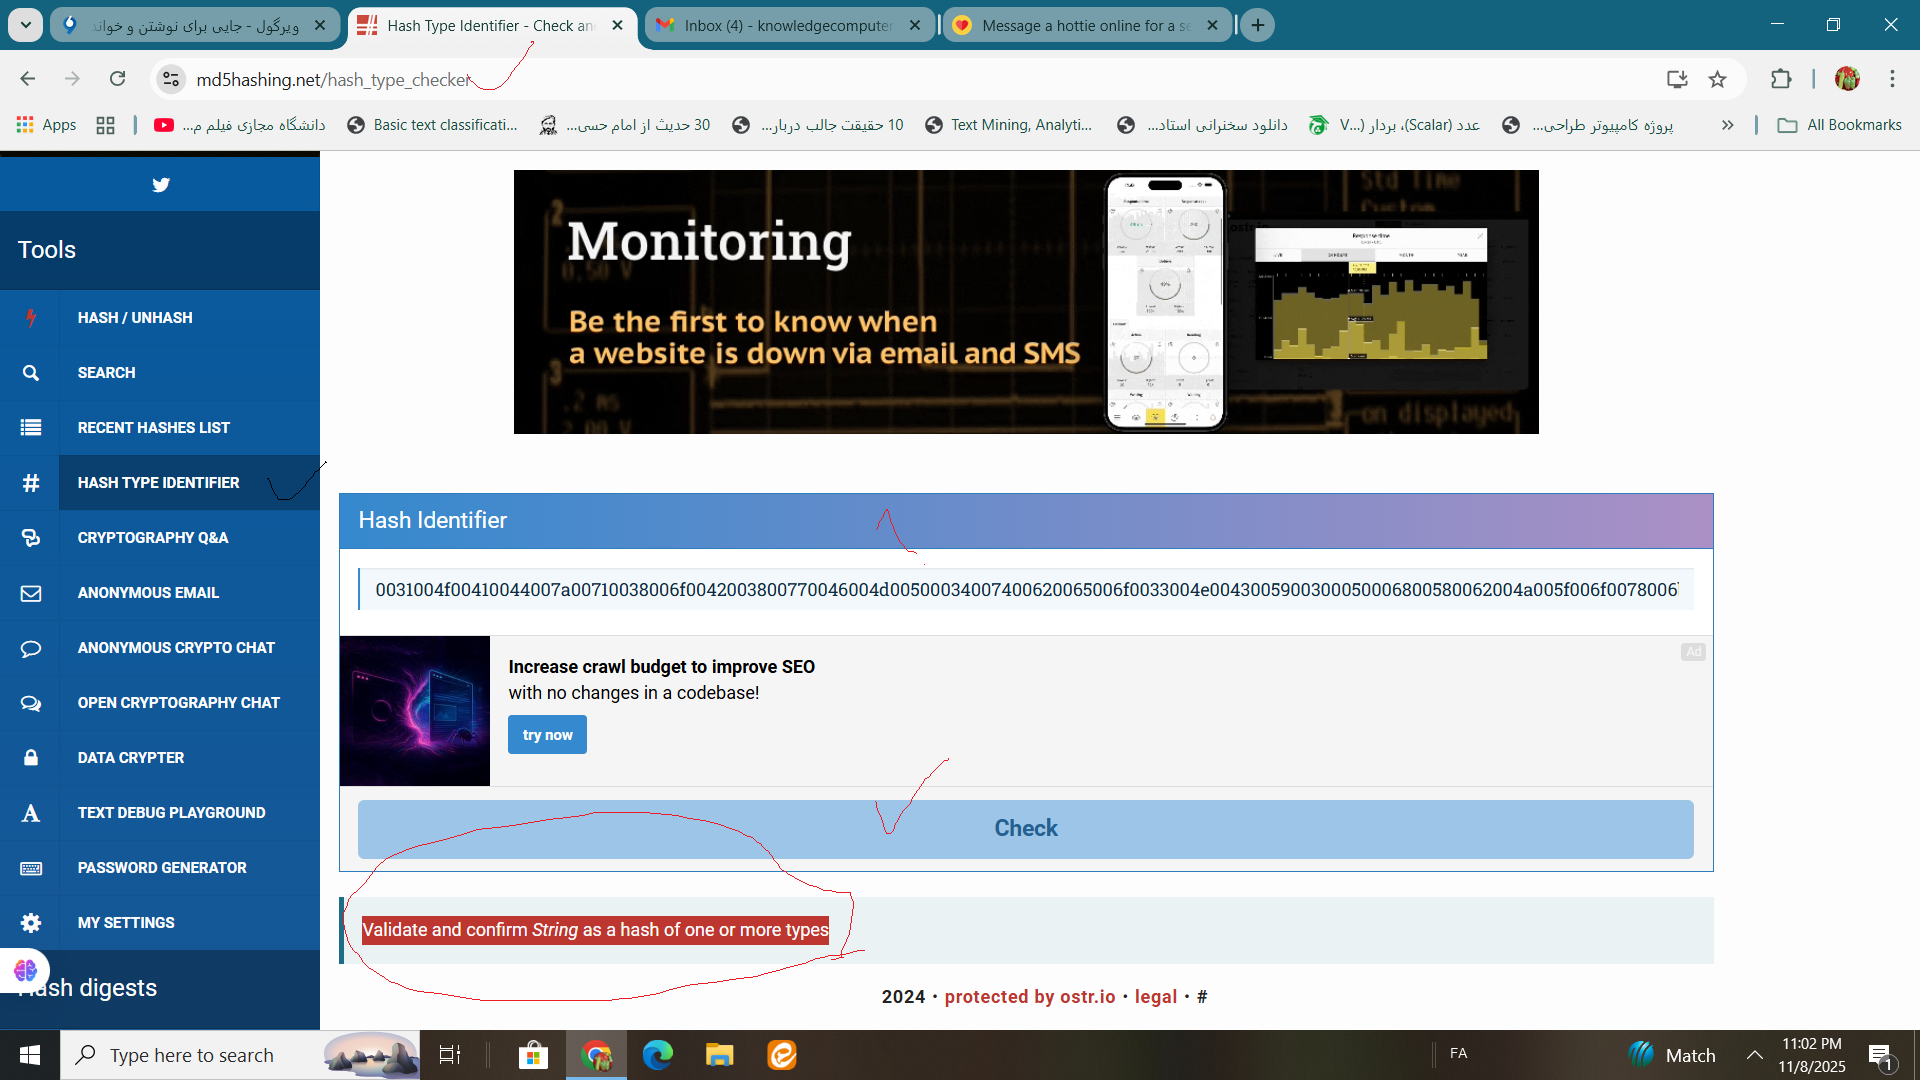1920x1080 pixels.
Task: Click the Password Generator keyboard icon
Action: point(31,868)
